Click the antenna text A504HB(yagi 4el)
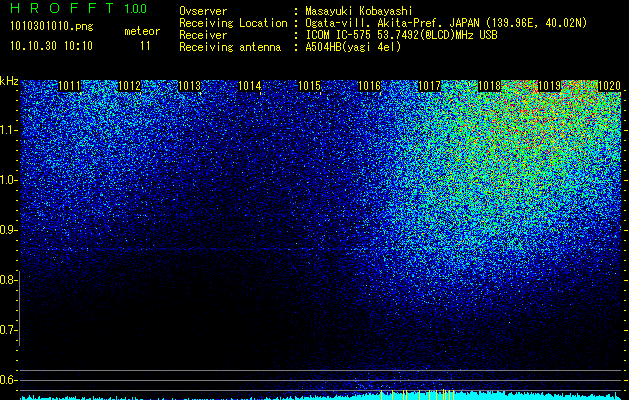This screenshot has height=400, width=629. pyautogui.click(x=353, y=47)
